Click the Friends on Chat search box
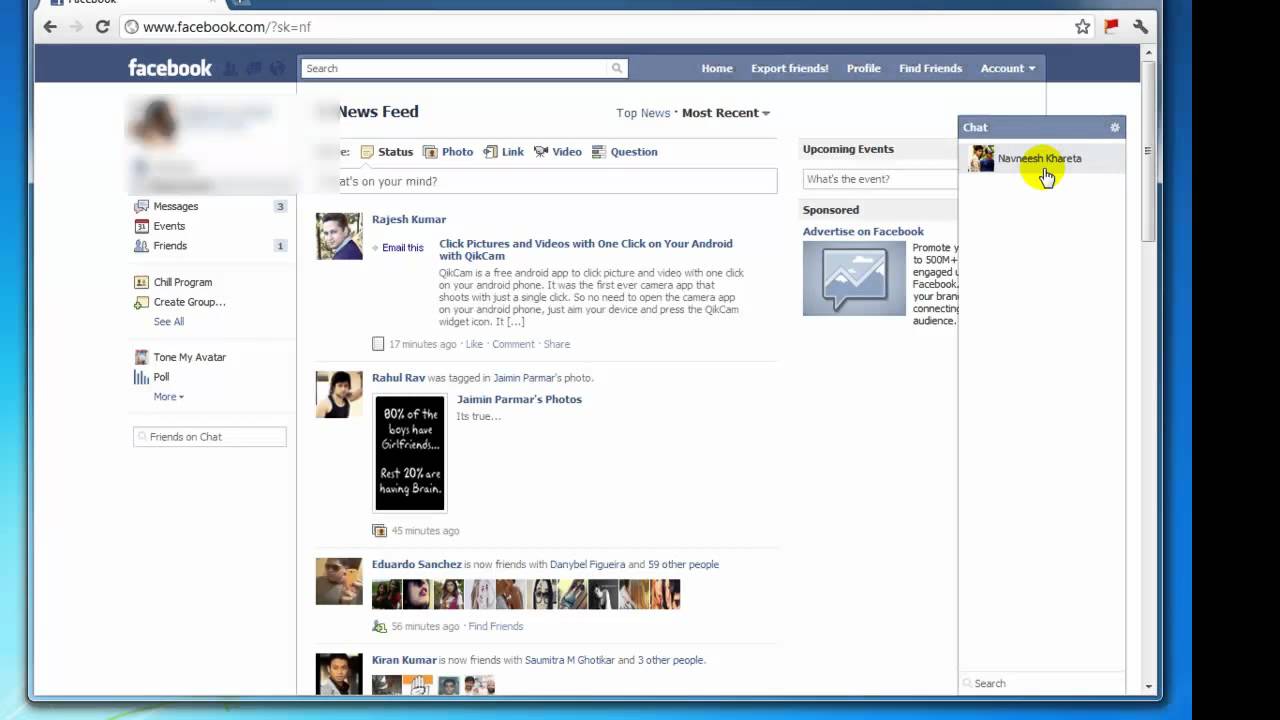Viewport: 1280px width, 720px height. (210, 437)
